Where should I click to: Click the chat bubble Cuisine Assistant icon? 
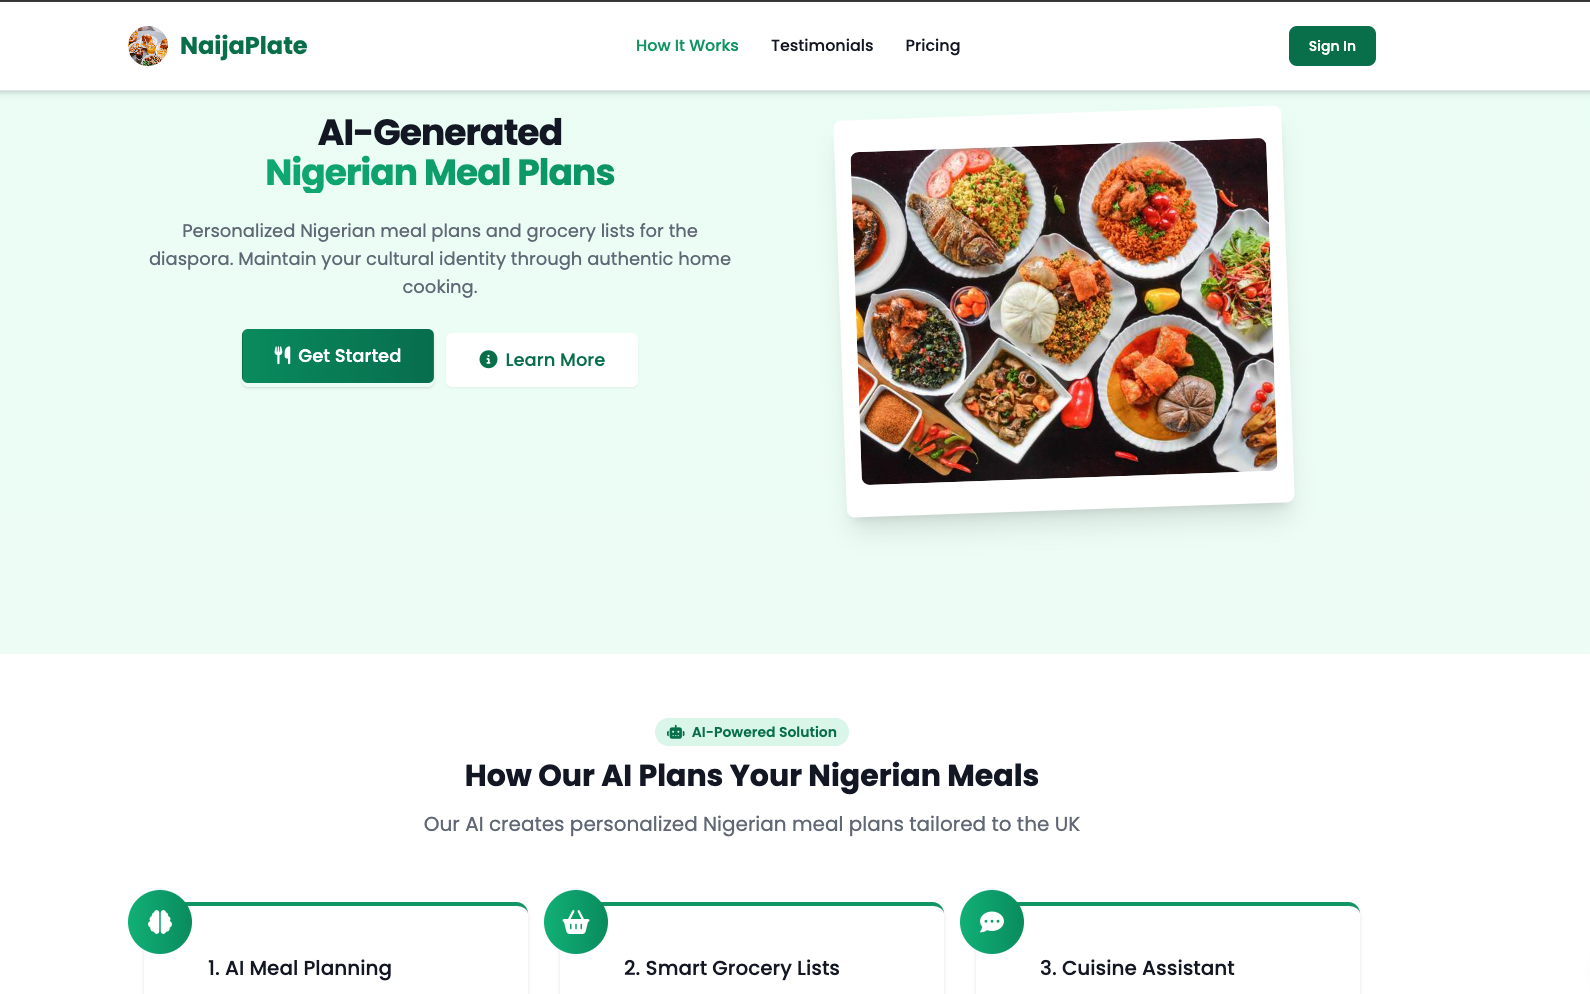click(992, 922)
